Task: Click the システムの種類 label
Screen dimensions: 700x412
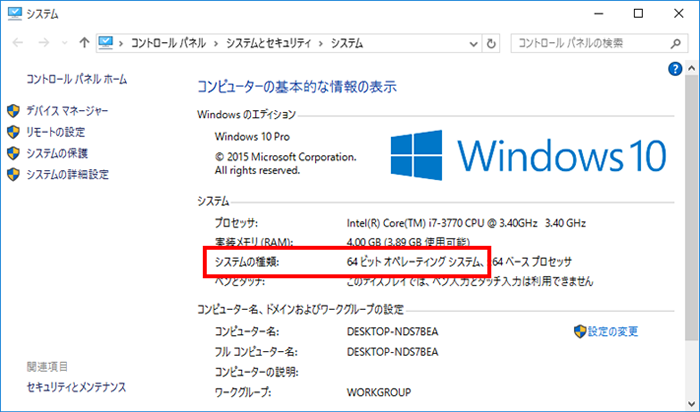Action: tap(247, 262)
